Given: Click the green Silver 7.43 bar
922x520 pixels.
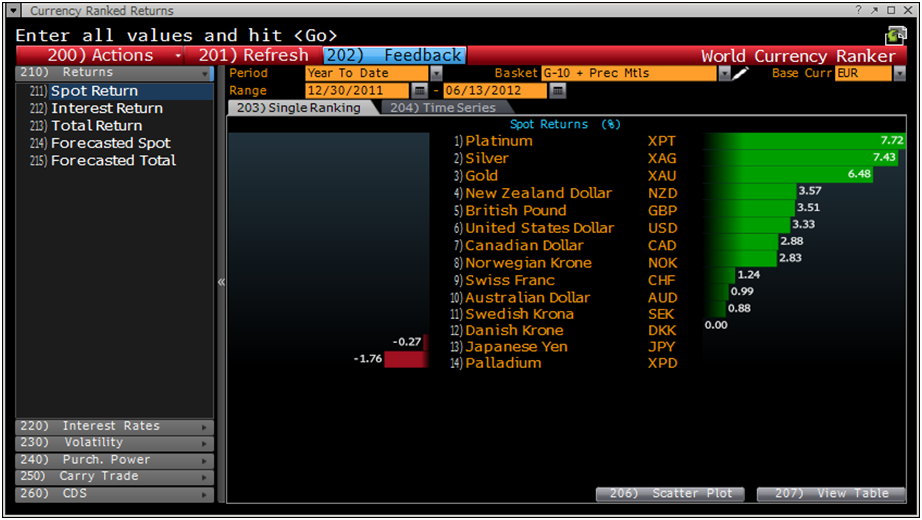Looking at the screenshot, I should [801, 158].
